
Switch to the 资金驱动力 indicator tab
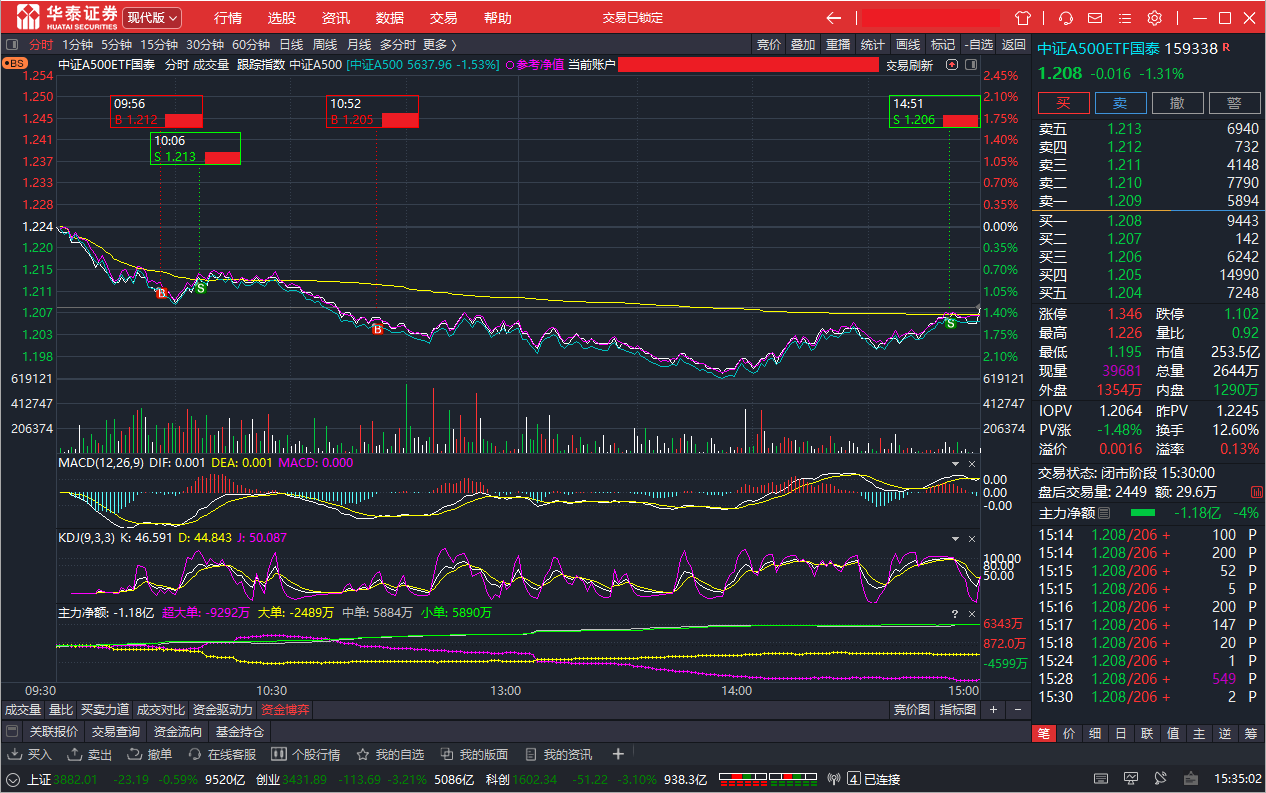pos(223,710)
